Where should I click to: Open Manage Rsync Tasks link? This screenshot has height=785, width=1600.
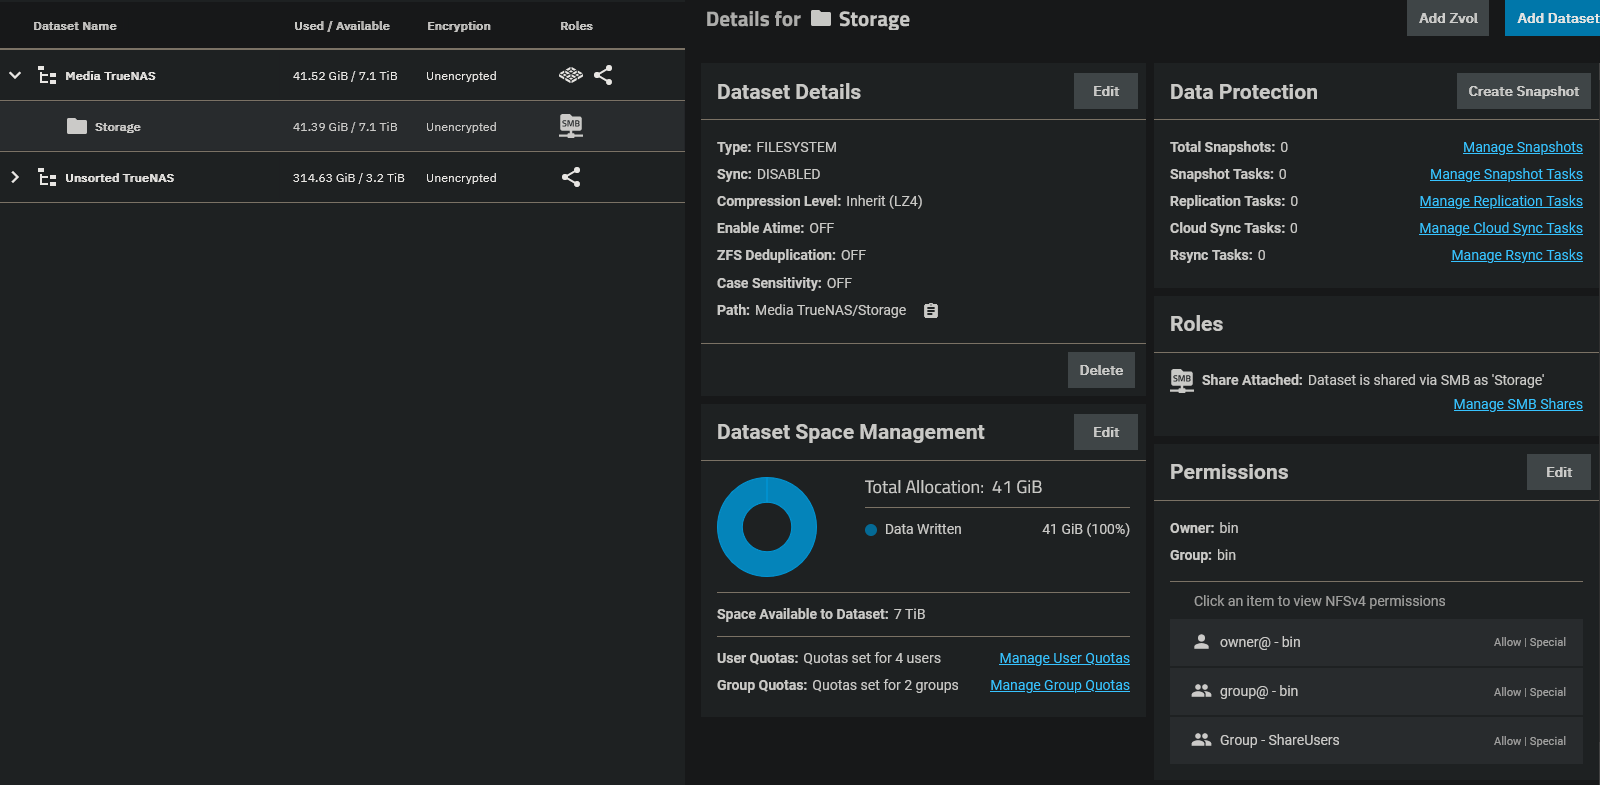1517,255
